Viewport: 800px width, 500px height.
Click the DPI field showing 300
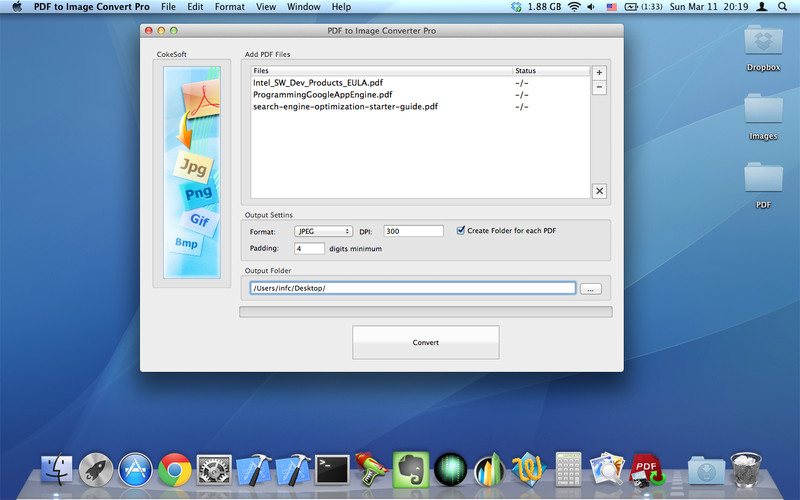[x=413, y=231]
